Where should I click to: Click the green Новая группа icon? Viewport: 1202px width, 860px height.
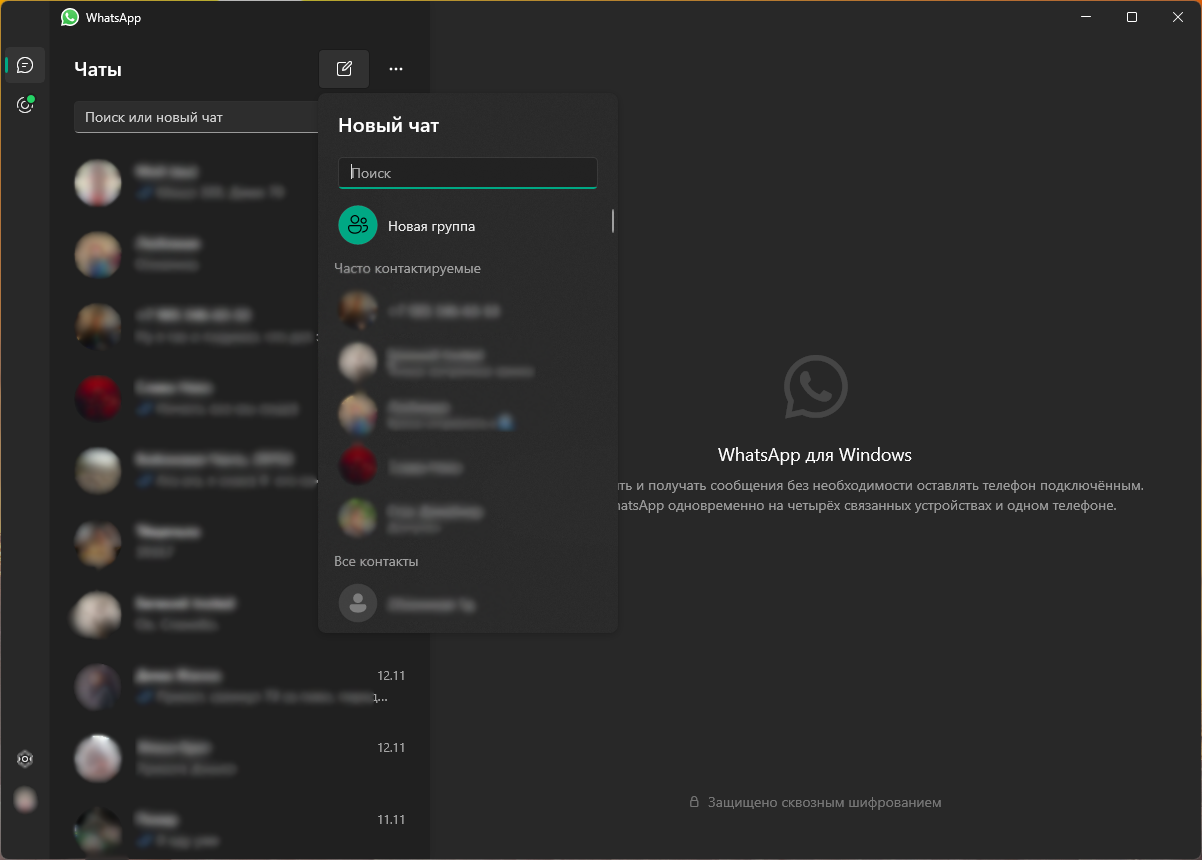[358, 226]
